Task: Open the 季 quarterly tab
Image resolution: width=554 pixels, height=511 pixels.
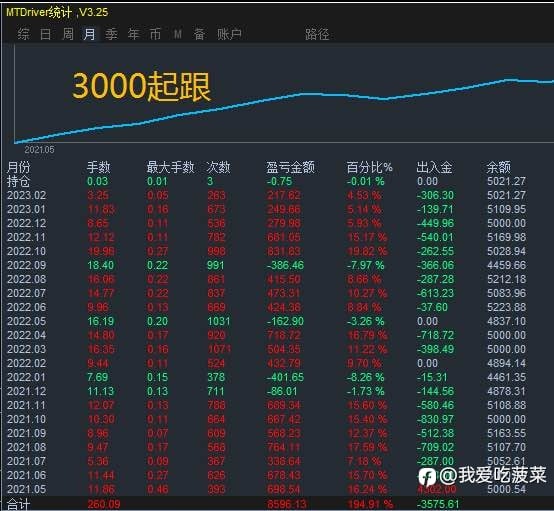Action: pos(111,34)
